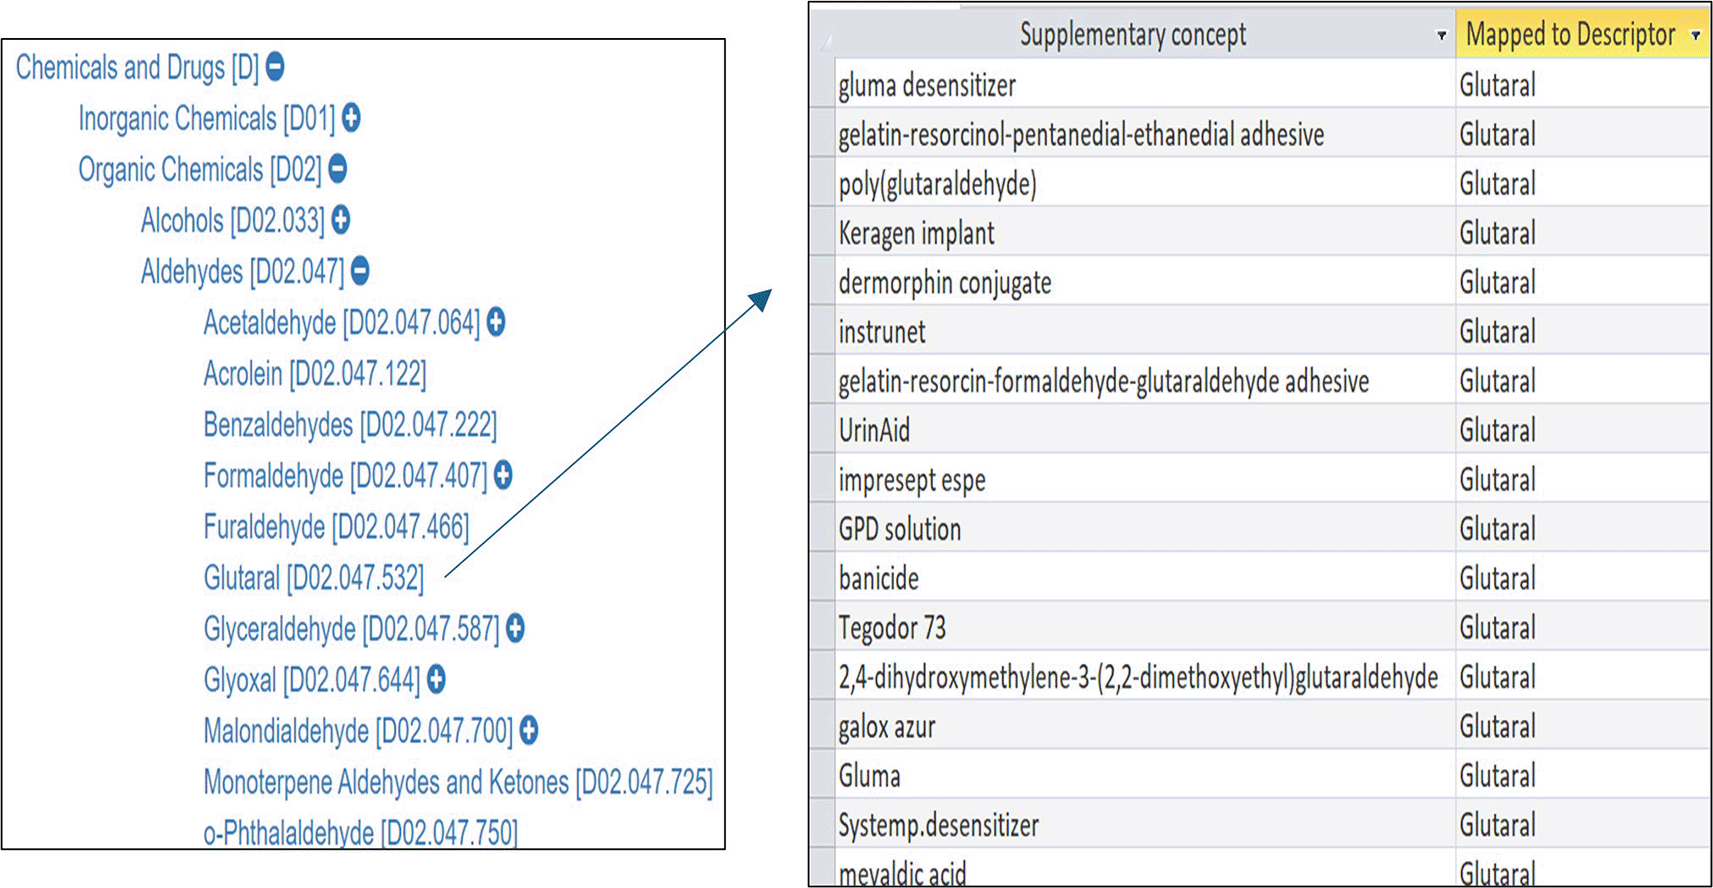Select Benzaldehydes [D02.047.222] in the tree
1713x888 pixels.
click(350, 424)
